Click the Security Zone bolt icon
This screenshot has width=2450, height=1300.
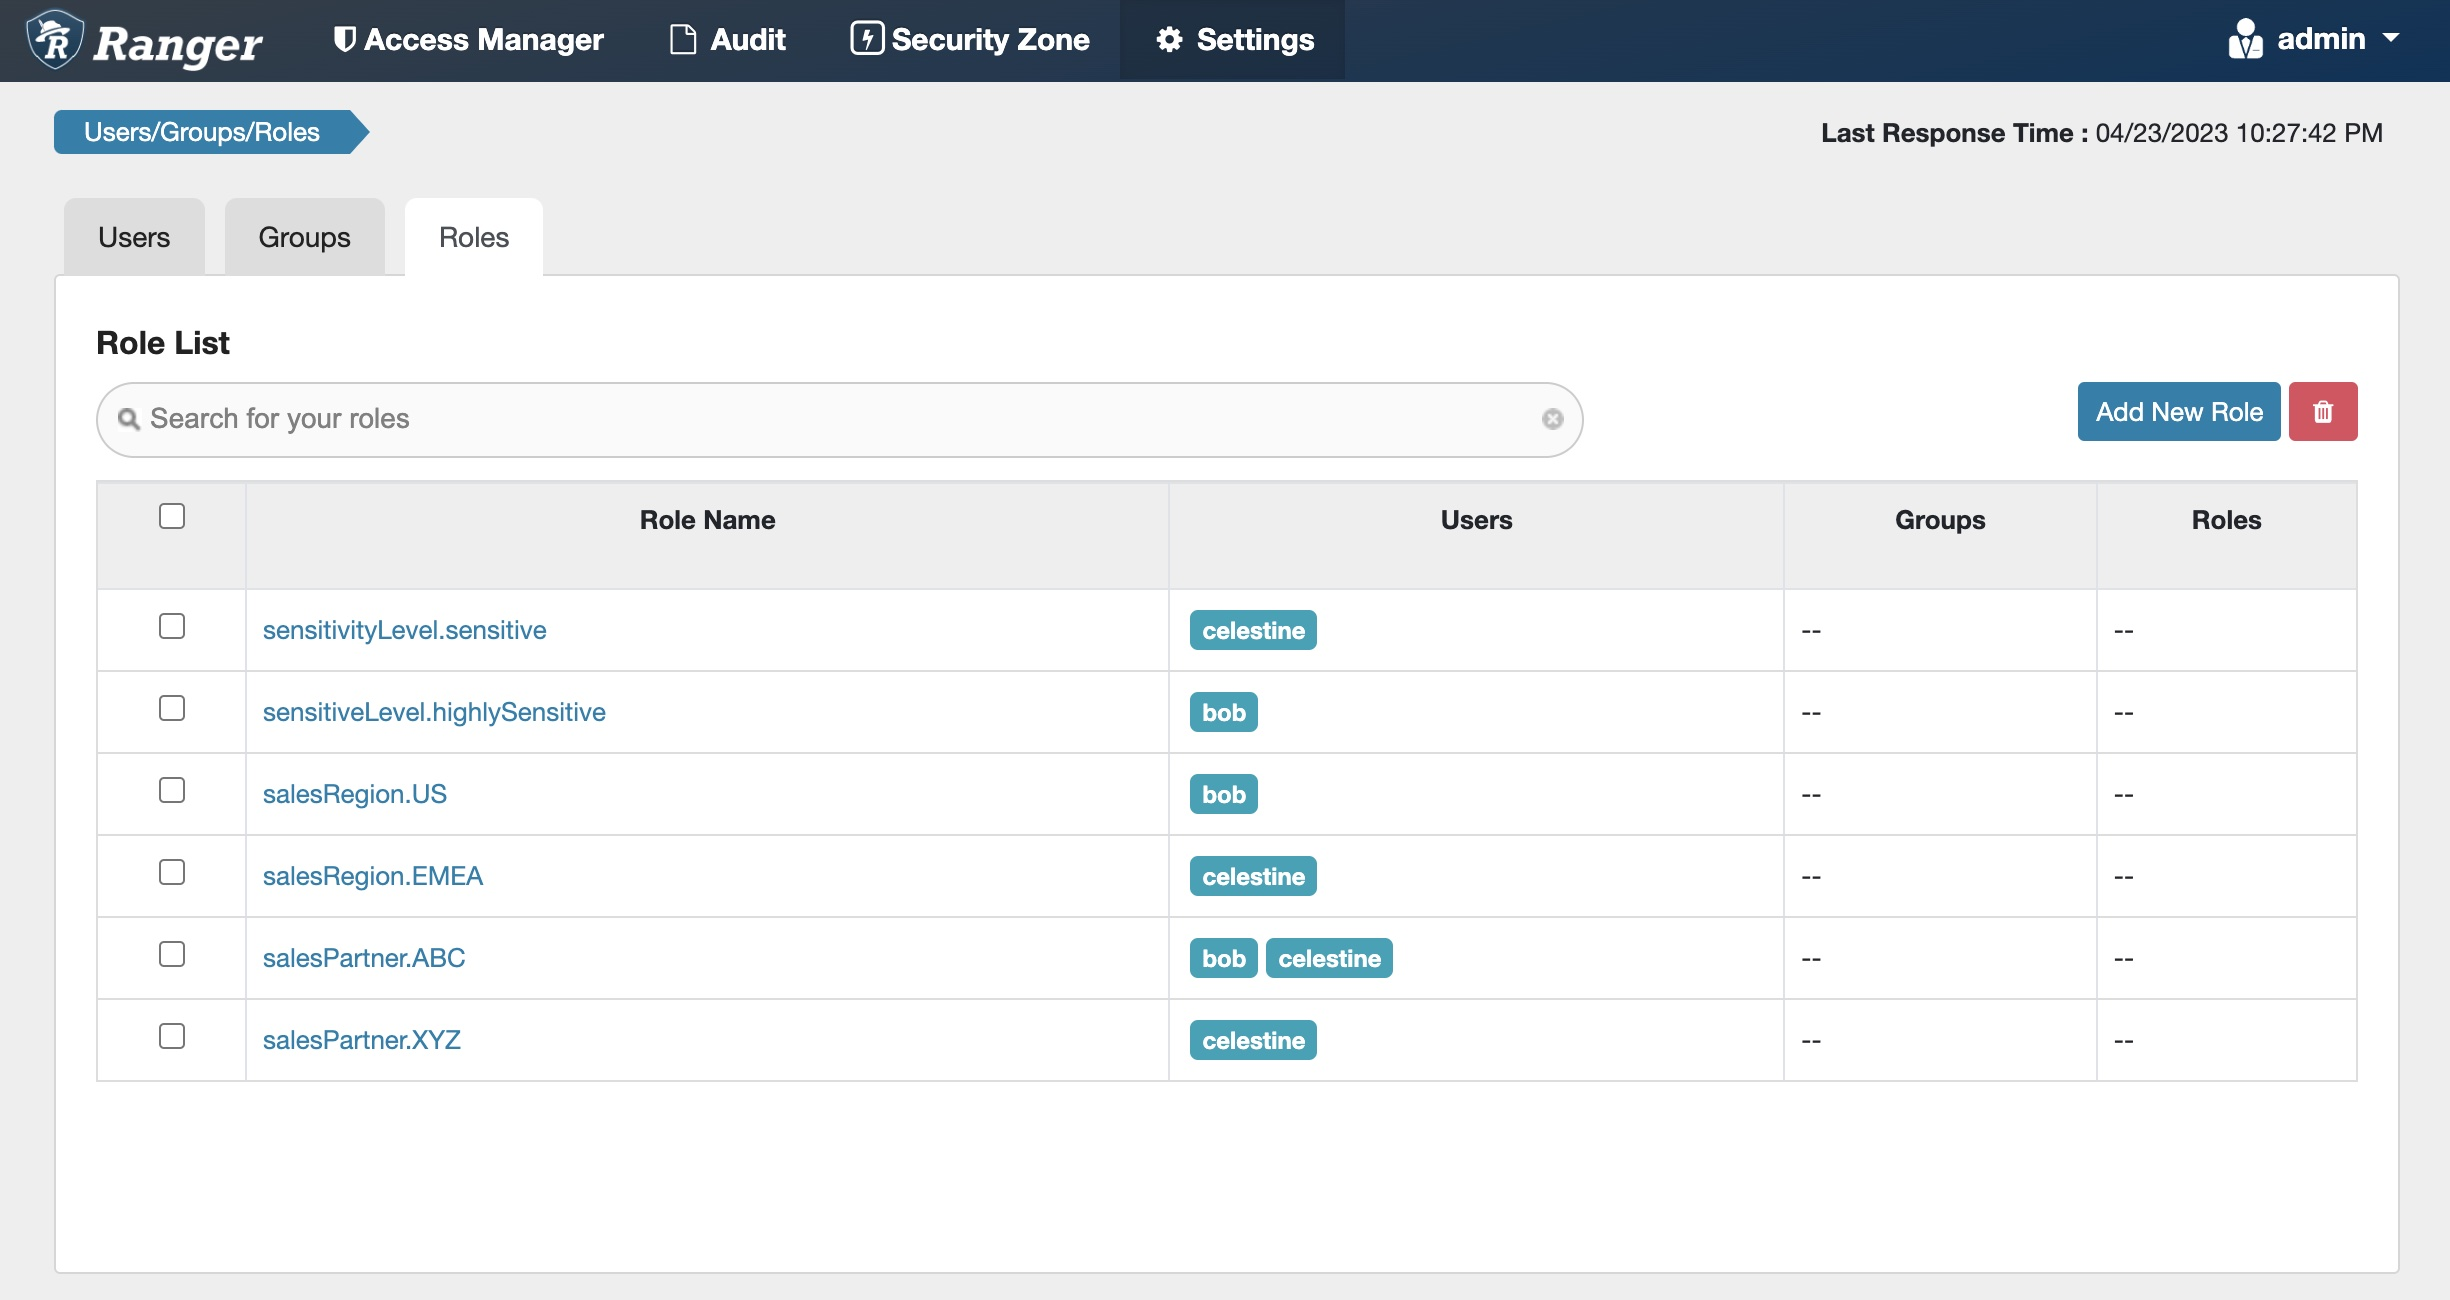tap(866, 39)
